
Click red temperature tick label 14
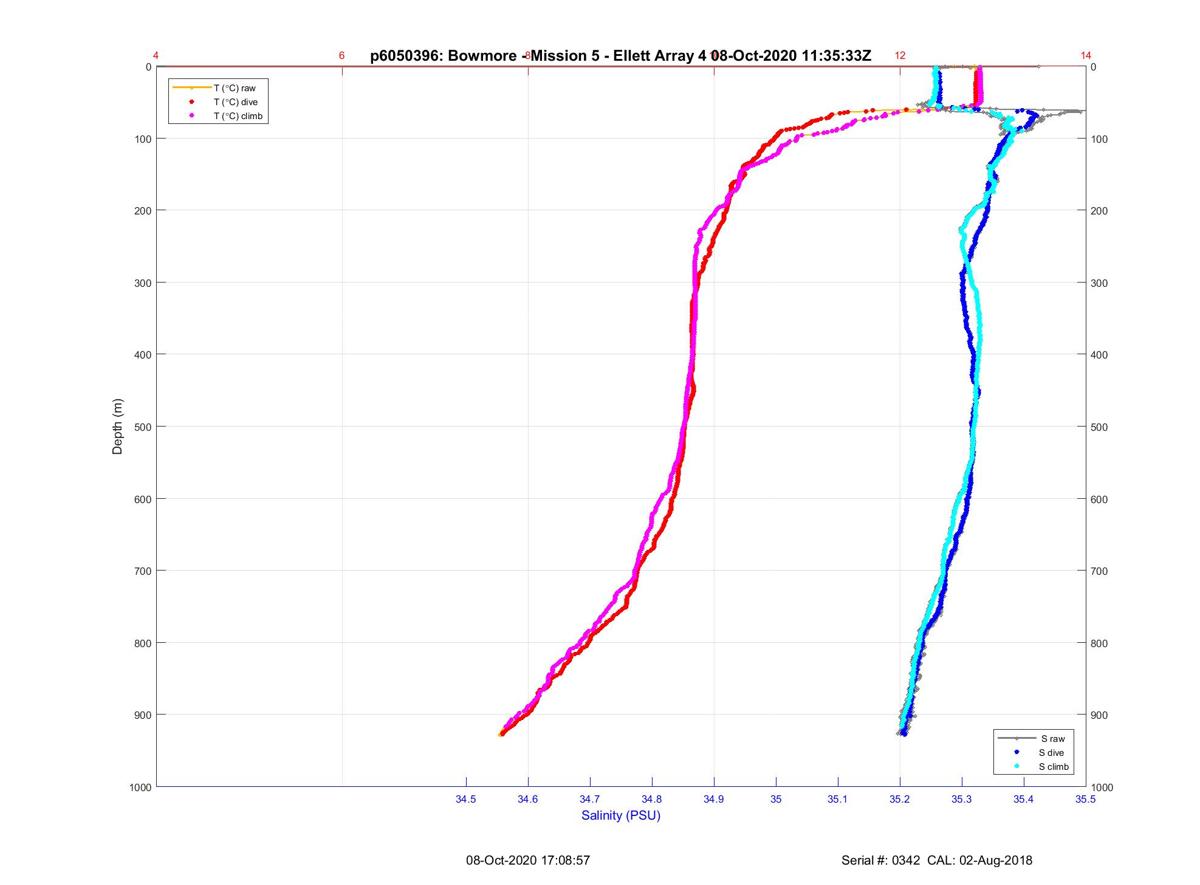pyautogui.click(x=1086, y=56)
